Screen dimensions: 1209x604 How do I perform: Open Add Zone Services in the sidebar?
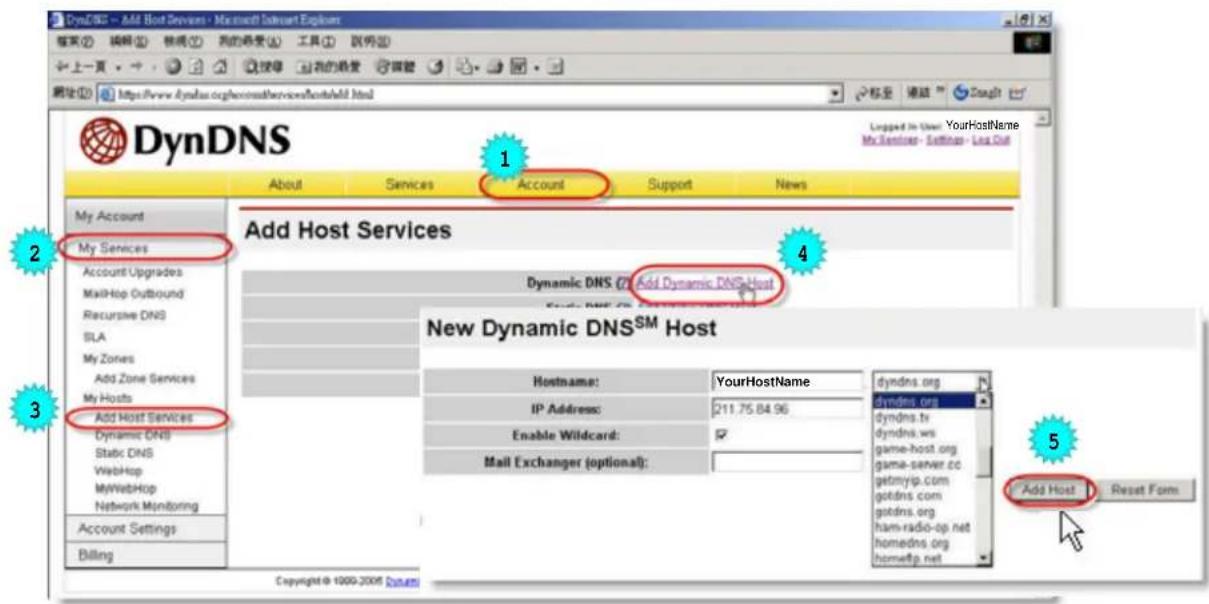(145, 379)
